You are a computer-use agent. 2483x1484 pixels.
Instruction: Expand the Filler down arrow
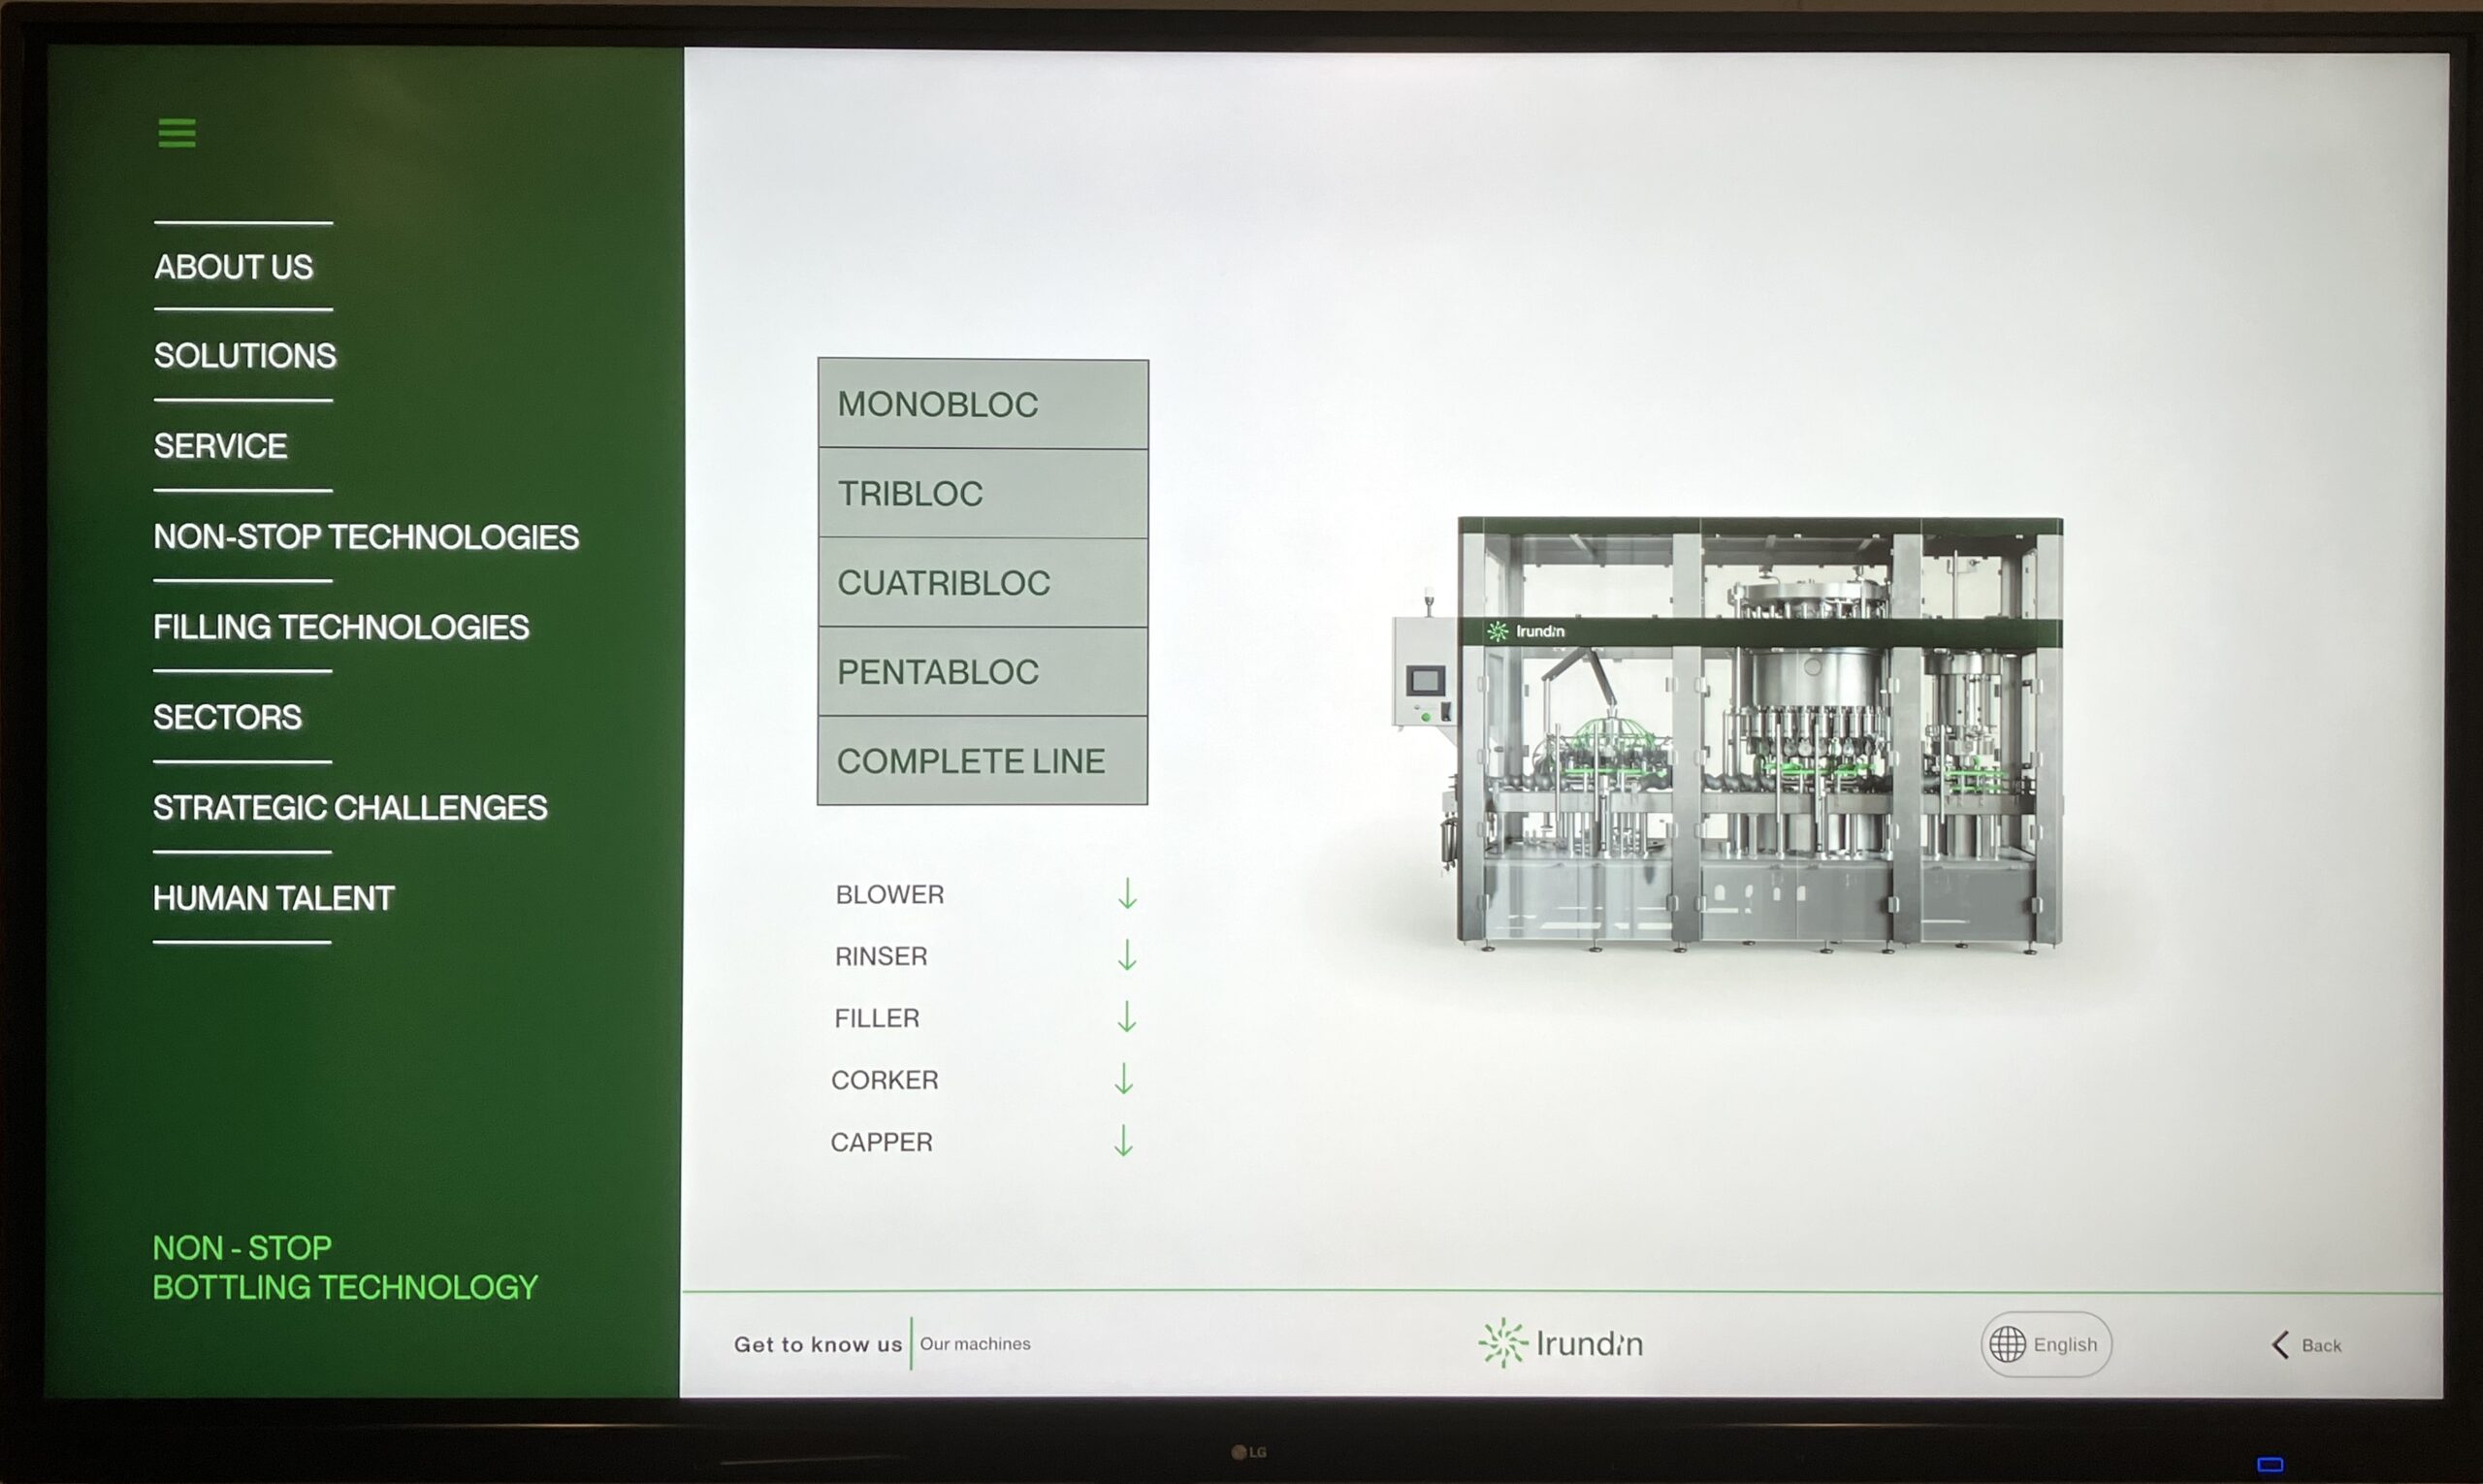coord(1126,1017)
